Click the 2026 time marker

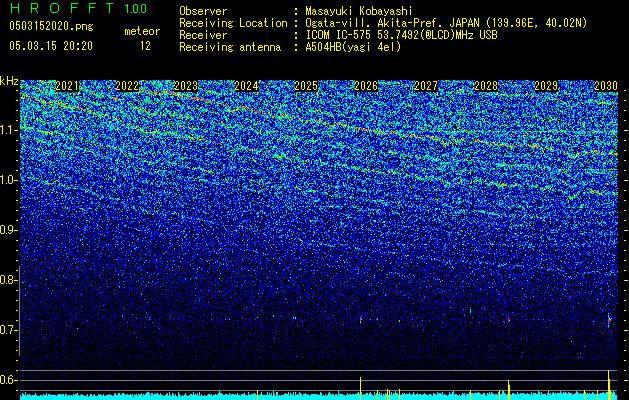(x=366, y=85)
